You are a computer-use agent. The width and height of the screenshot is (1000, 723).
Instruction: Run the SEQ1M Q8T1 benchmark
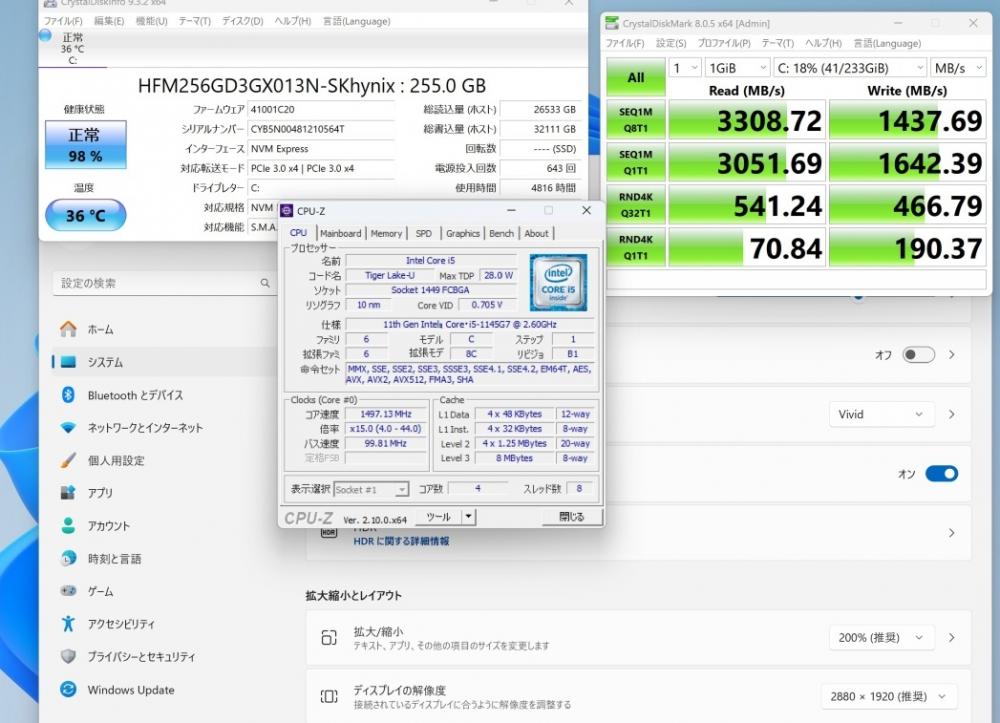636,120
